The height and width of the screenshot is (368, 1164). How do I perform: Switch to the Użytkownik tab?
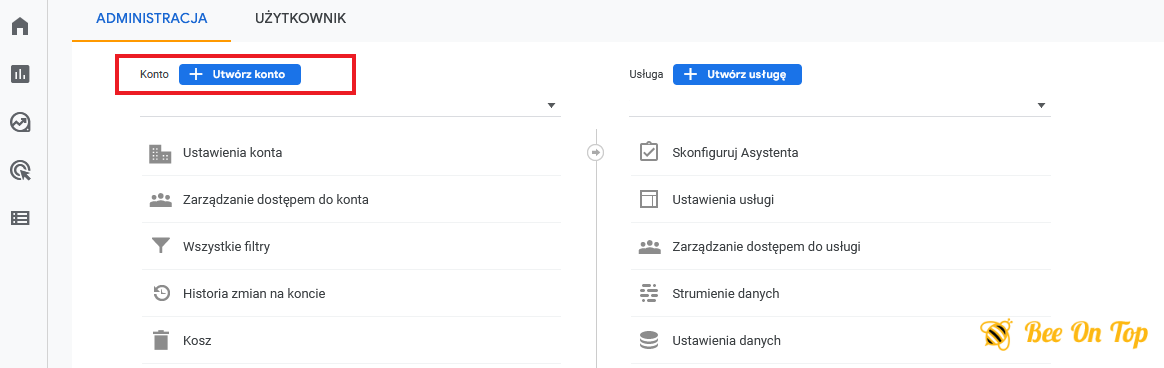(x=300, y=19)
